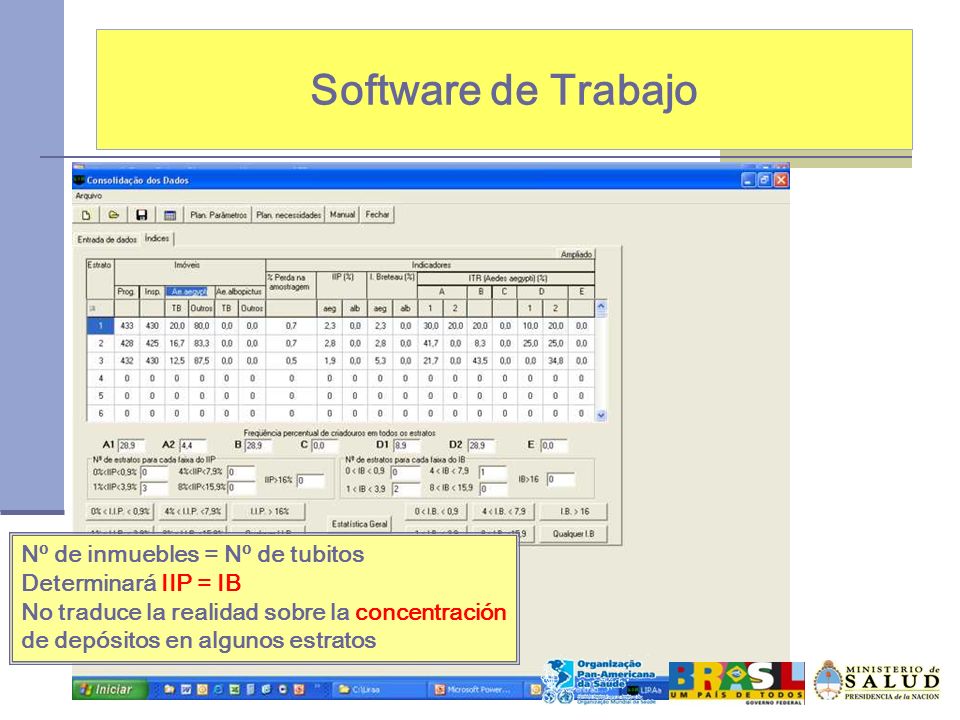Click the Save floppy disk icon
Viewport: 960px width, 720px height.
pyautogui.click(x=141, y=215)
